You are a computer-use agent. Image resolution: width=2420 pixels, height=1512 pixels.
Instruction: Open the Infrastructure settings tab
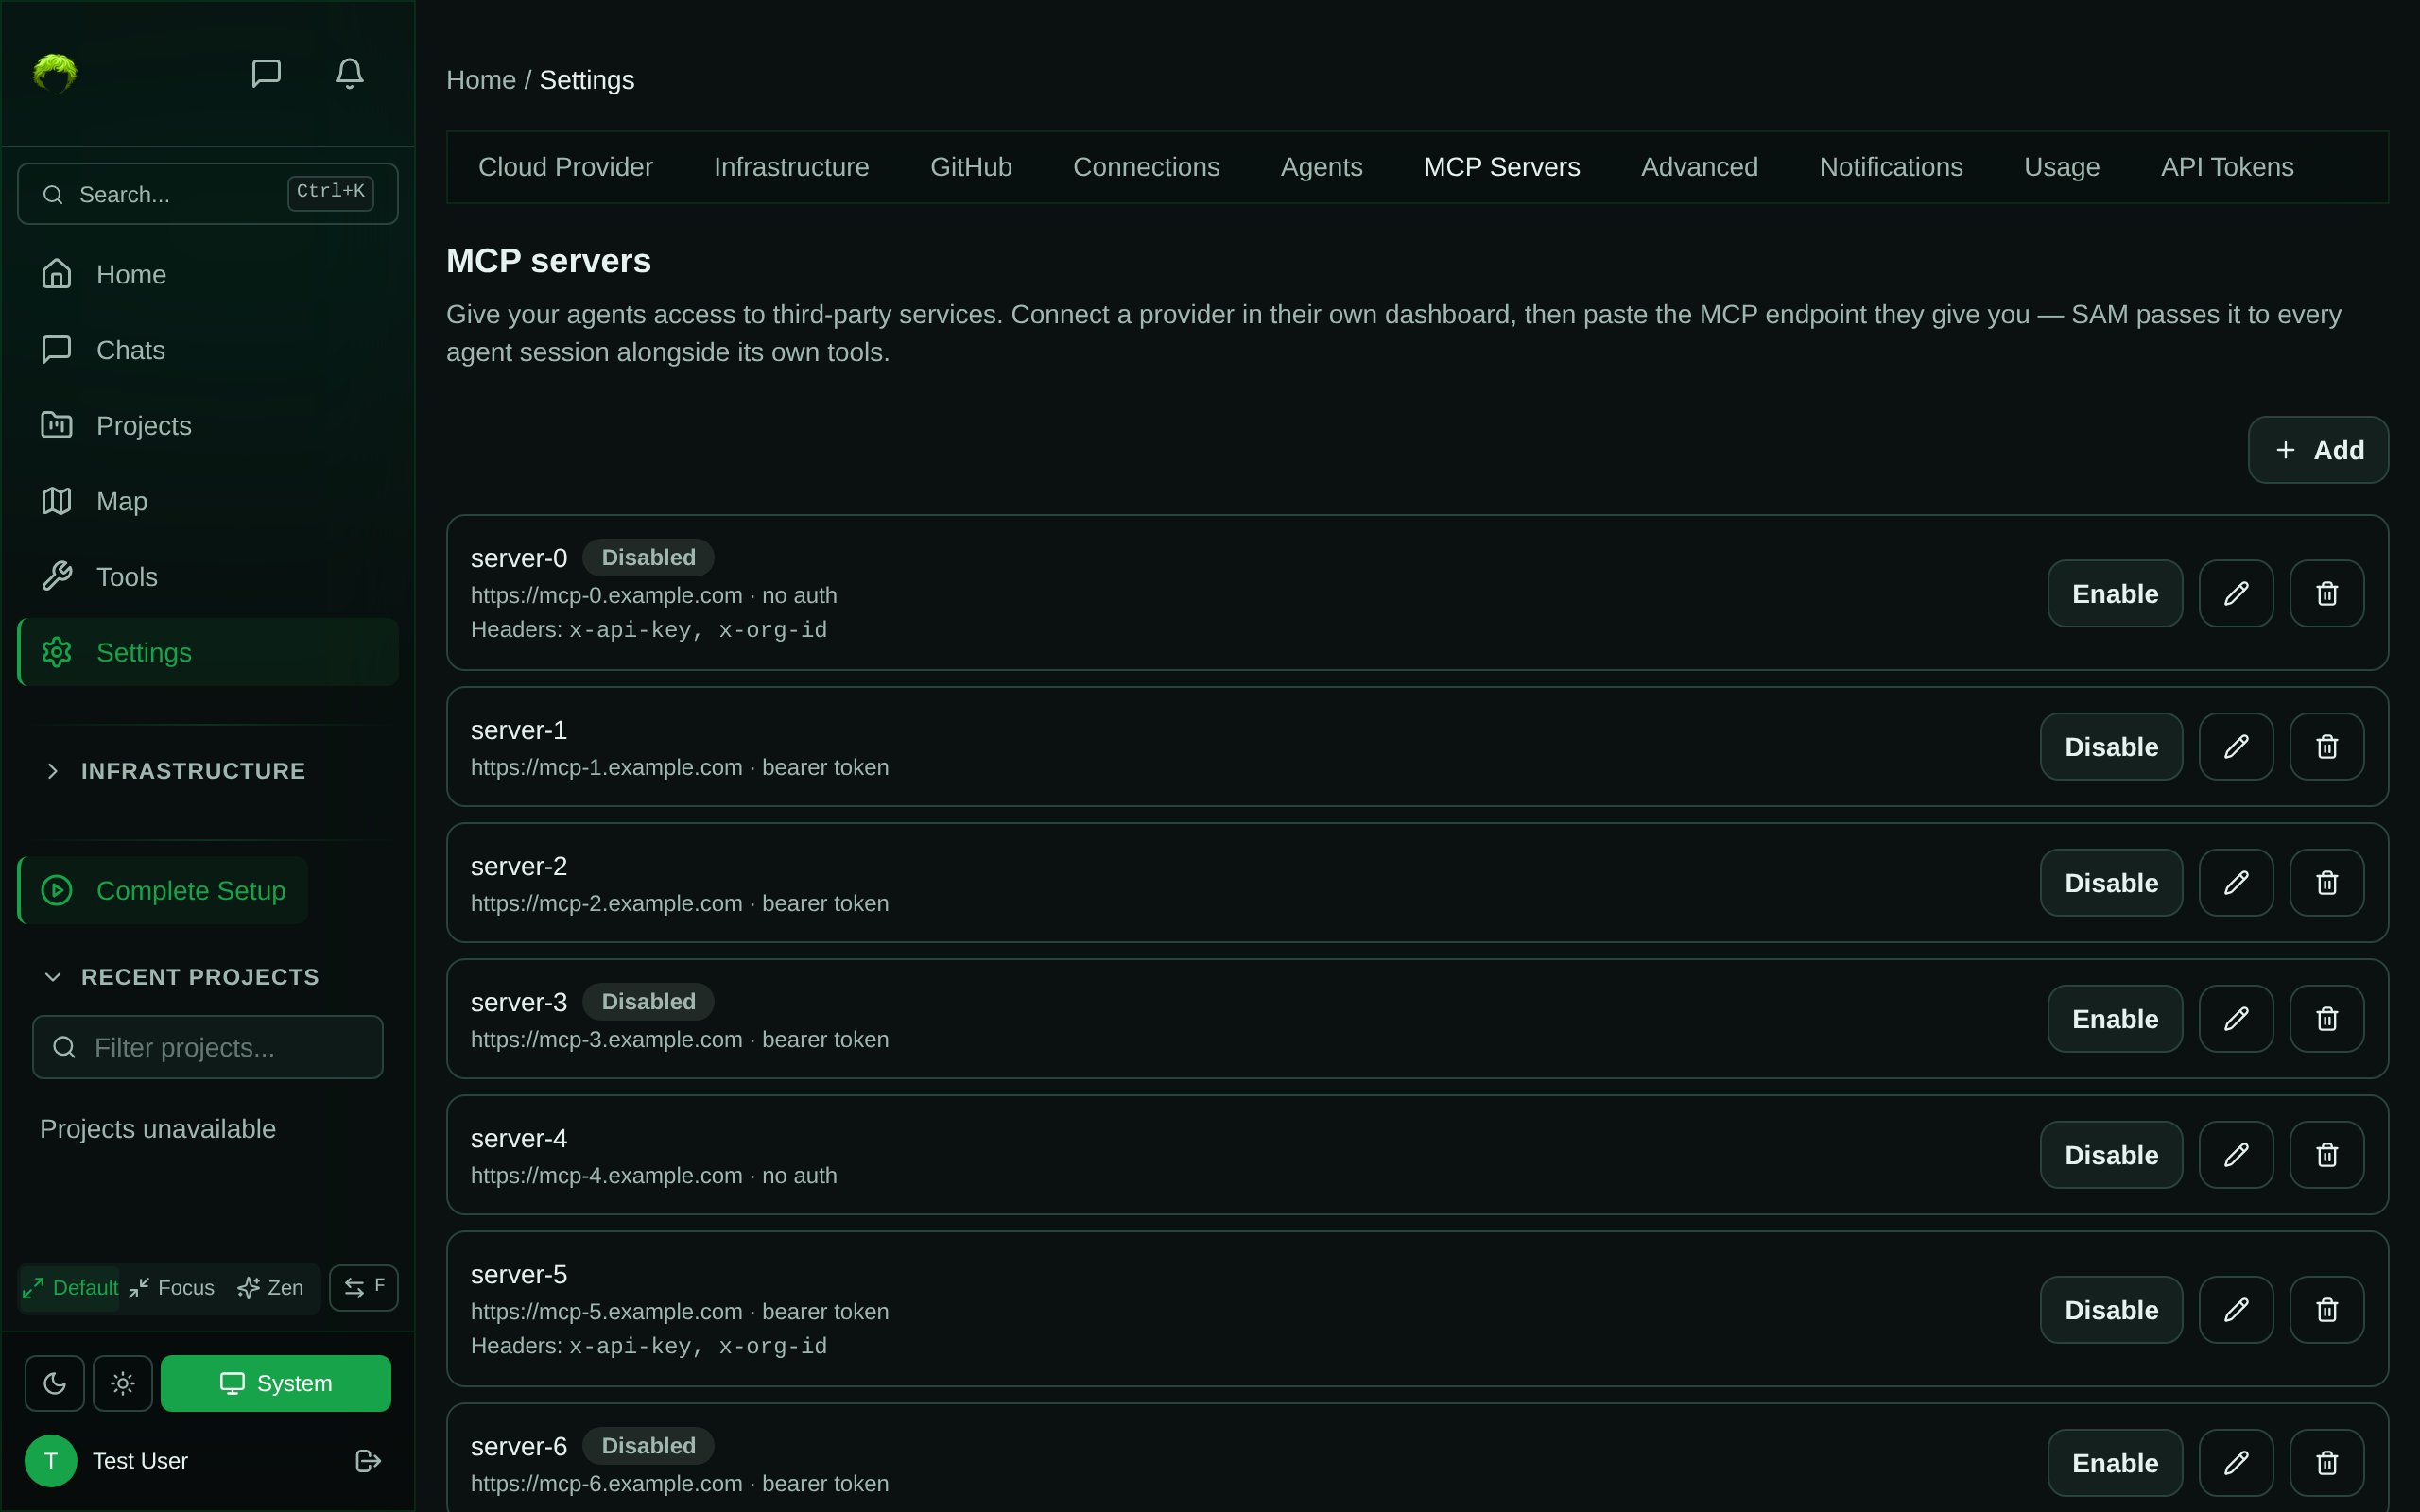(791, 167)
